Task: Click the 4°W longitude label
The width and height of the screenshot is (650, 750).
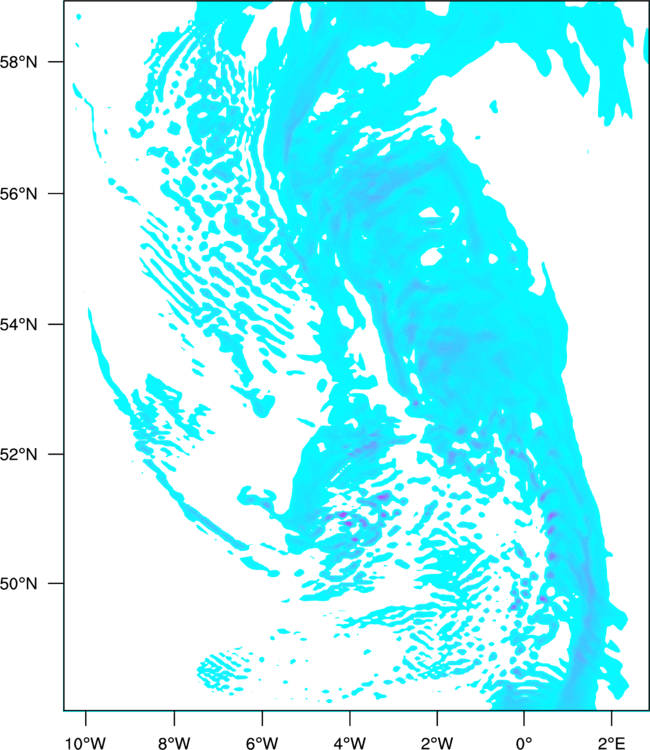Action: pos(350,743)
